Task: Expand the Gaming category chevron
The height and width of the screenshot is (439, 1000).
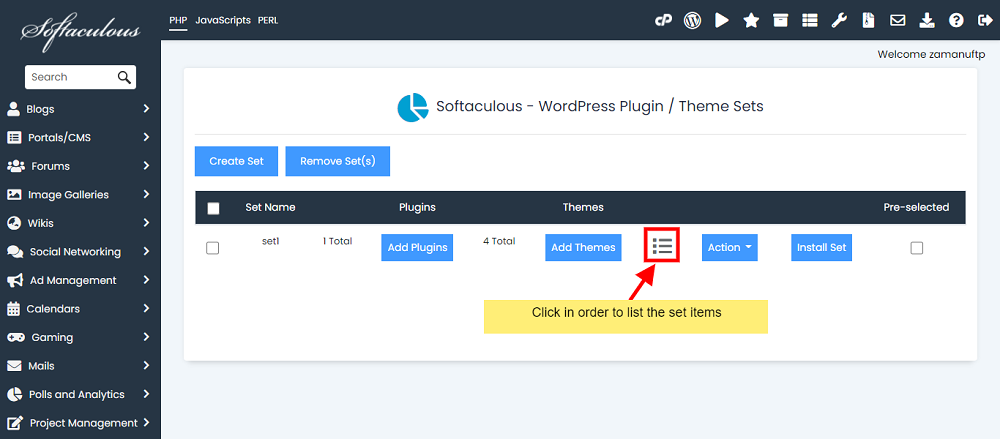Action: pyautogui.click(x=146, y=337)
